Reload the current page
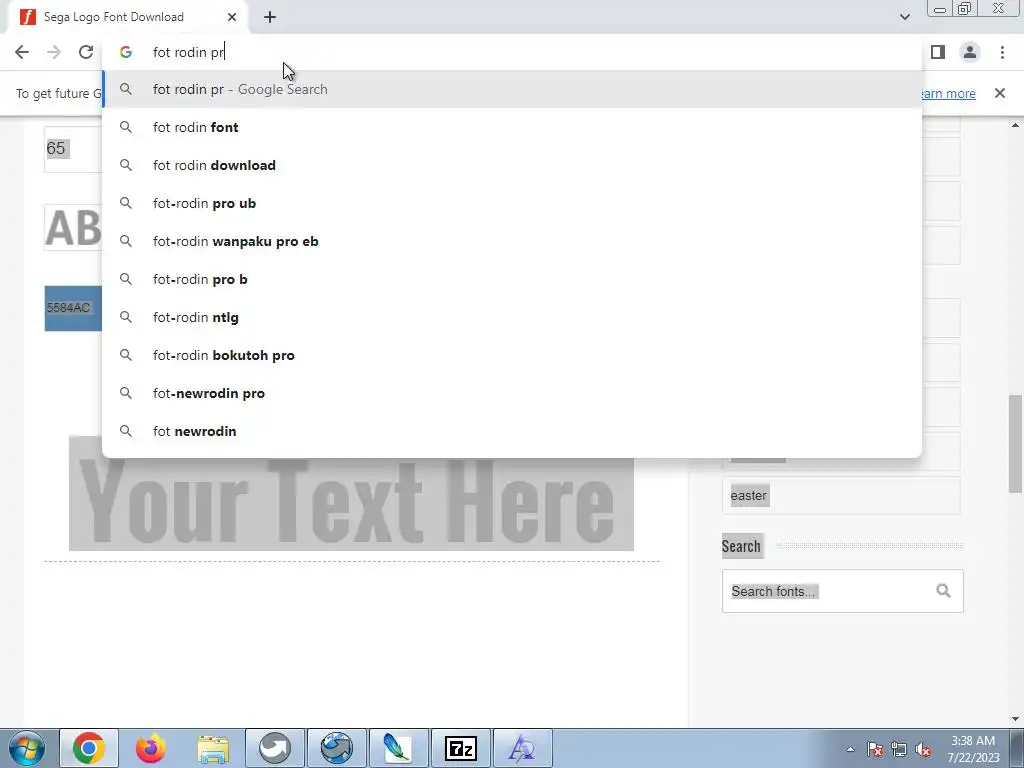 pos(86,52)
